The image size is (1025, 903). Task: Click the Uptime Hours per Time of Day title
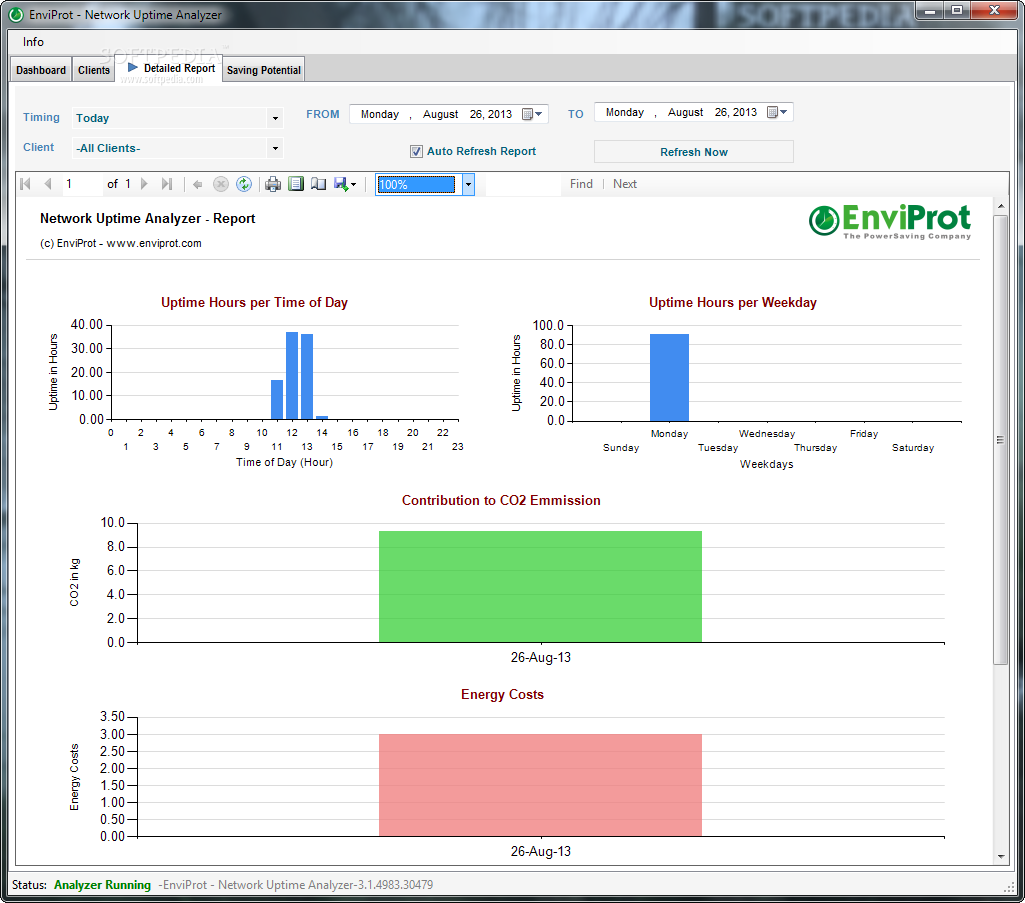point(254,303)
